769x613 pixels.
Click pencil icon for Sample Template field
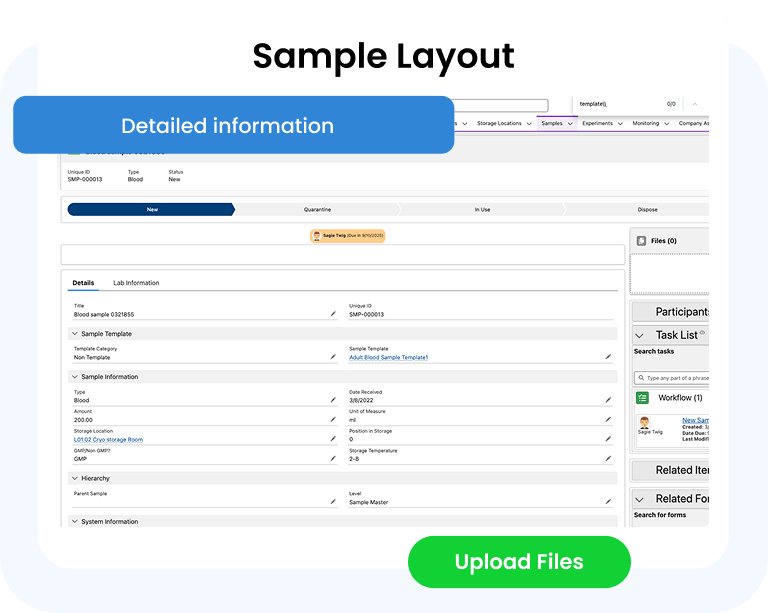pos(608,357)
